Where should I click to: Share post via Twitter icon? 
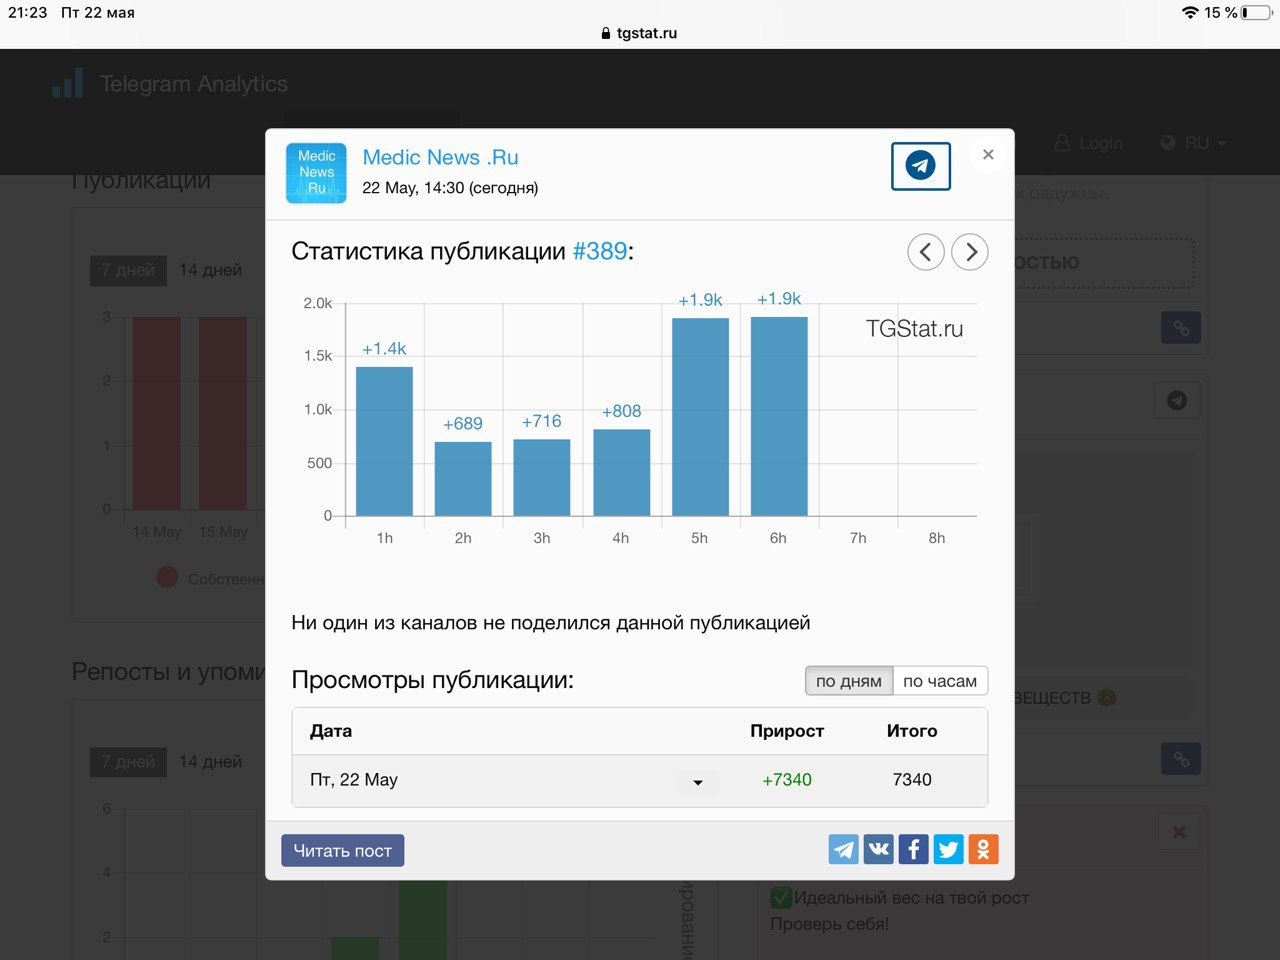point(949,849)
